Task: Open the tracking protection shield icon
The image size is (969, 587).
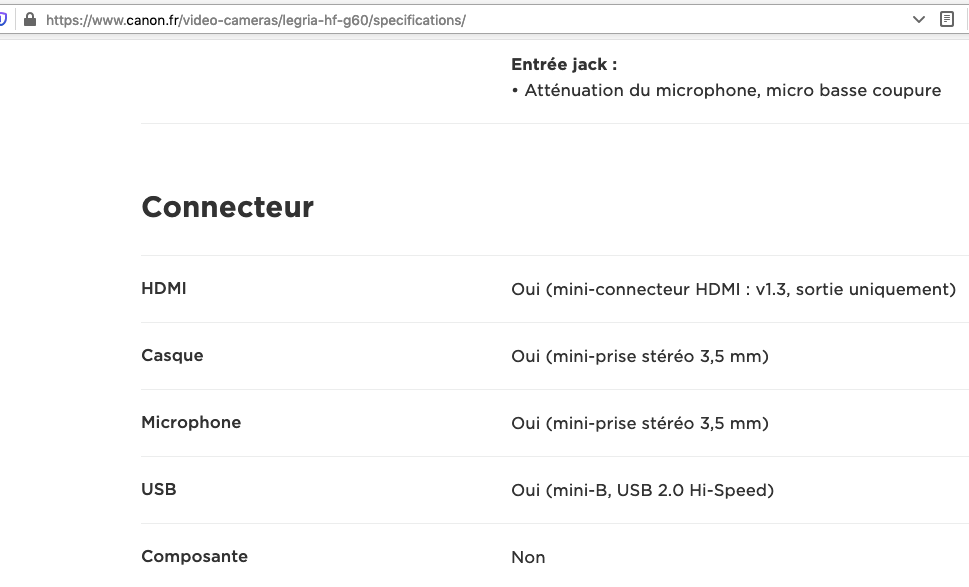Action: click(x=2, y=20)
